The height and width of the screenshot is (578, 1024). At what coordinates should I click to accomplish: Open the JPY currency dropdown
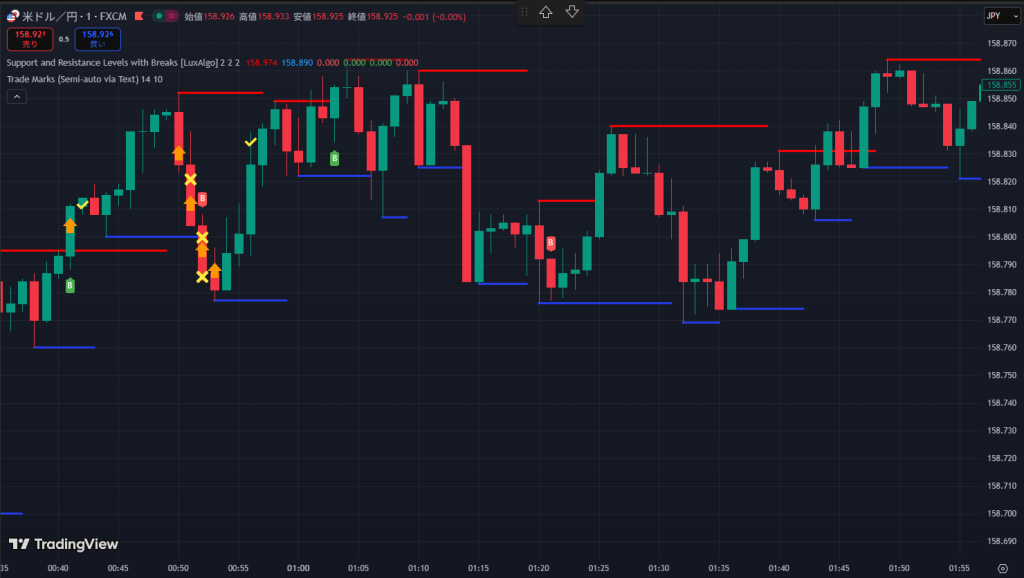[994, 16]
